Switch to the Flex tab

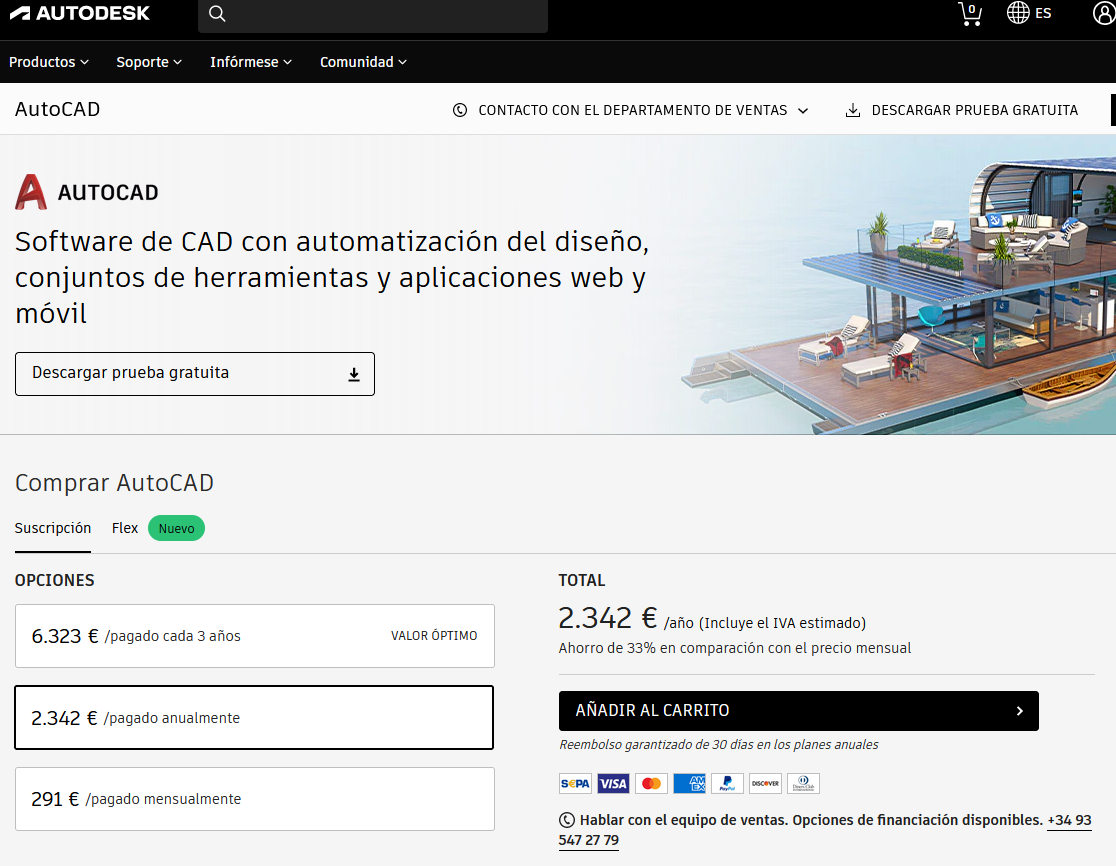[x=125, y=528]
